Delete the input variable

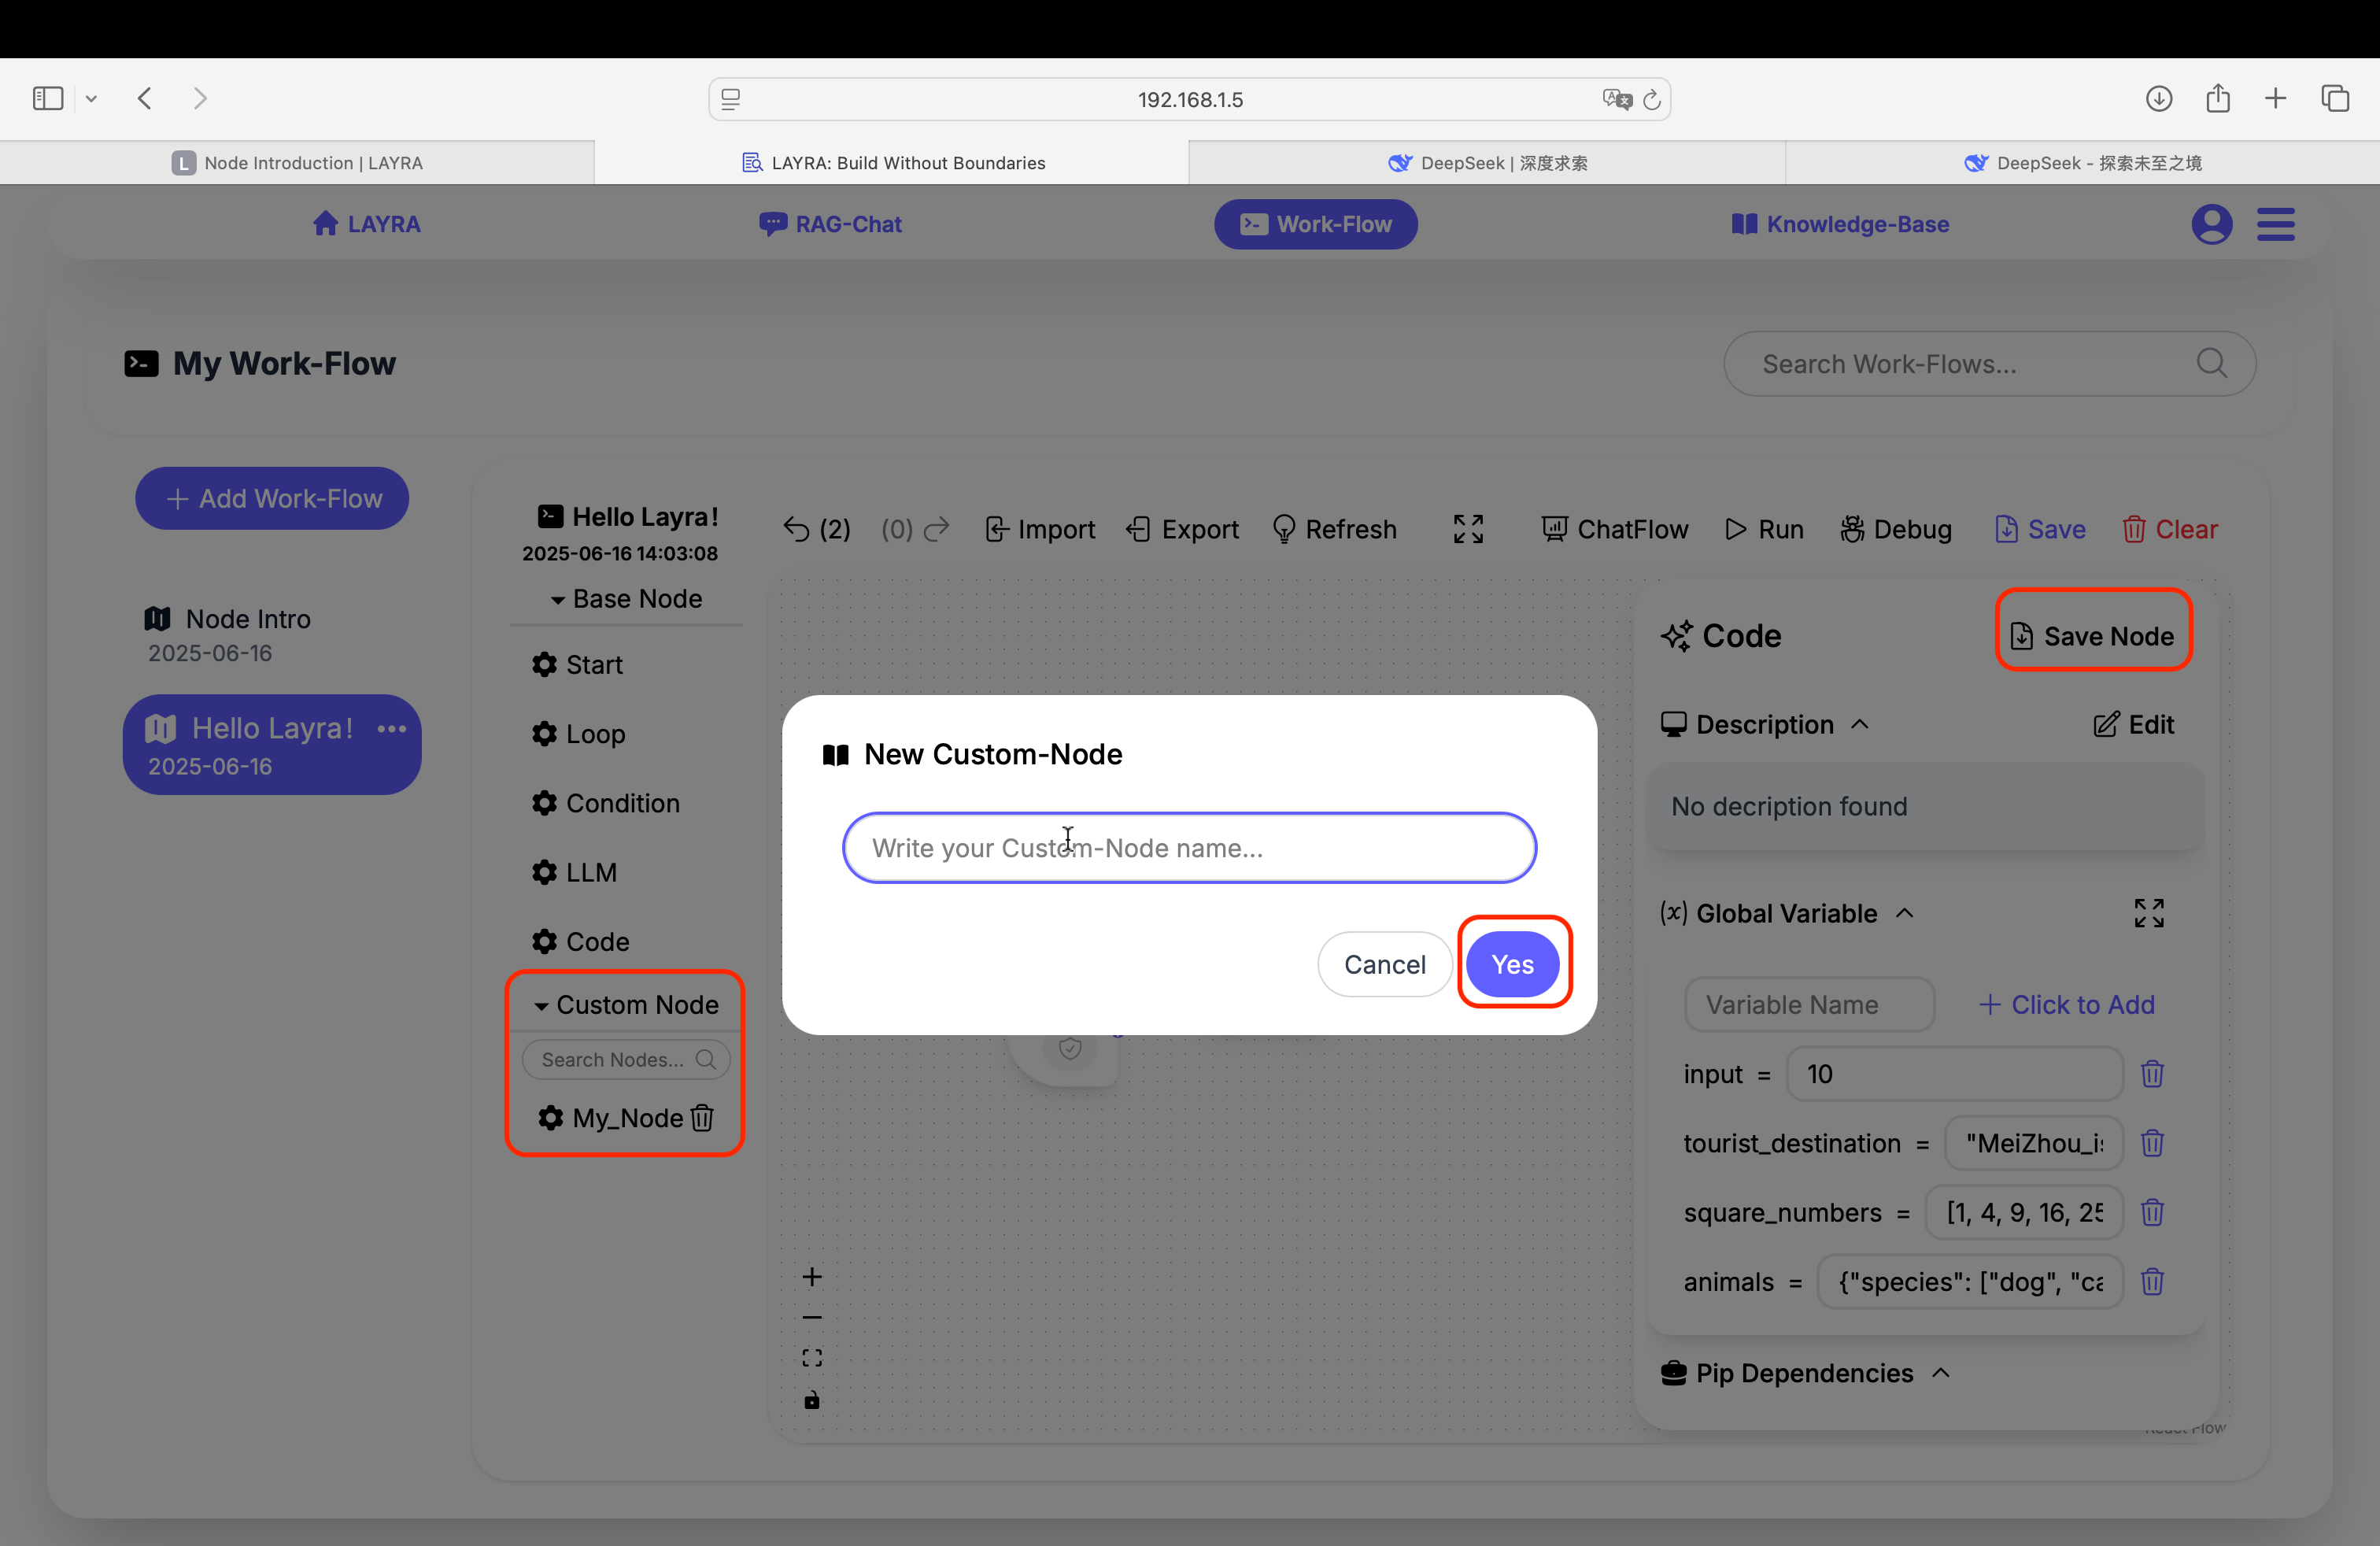(2152, 1074)
